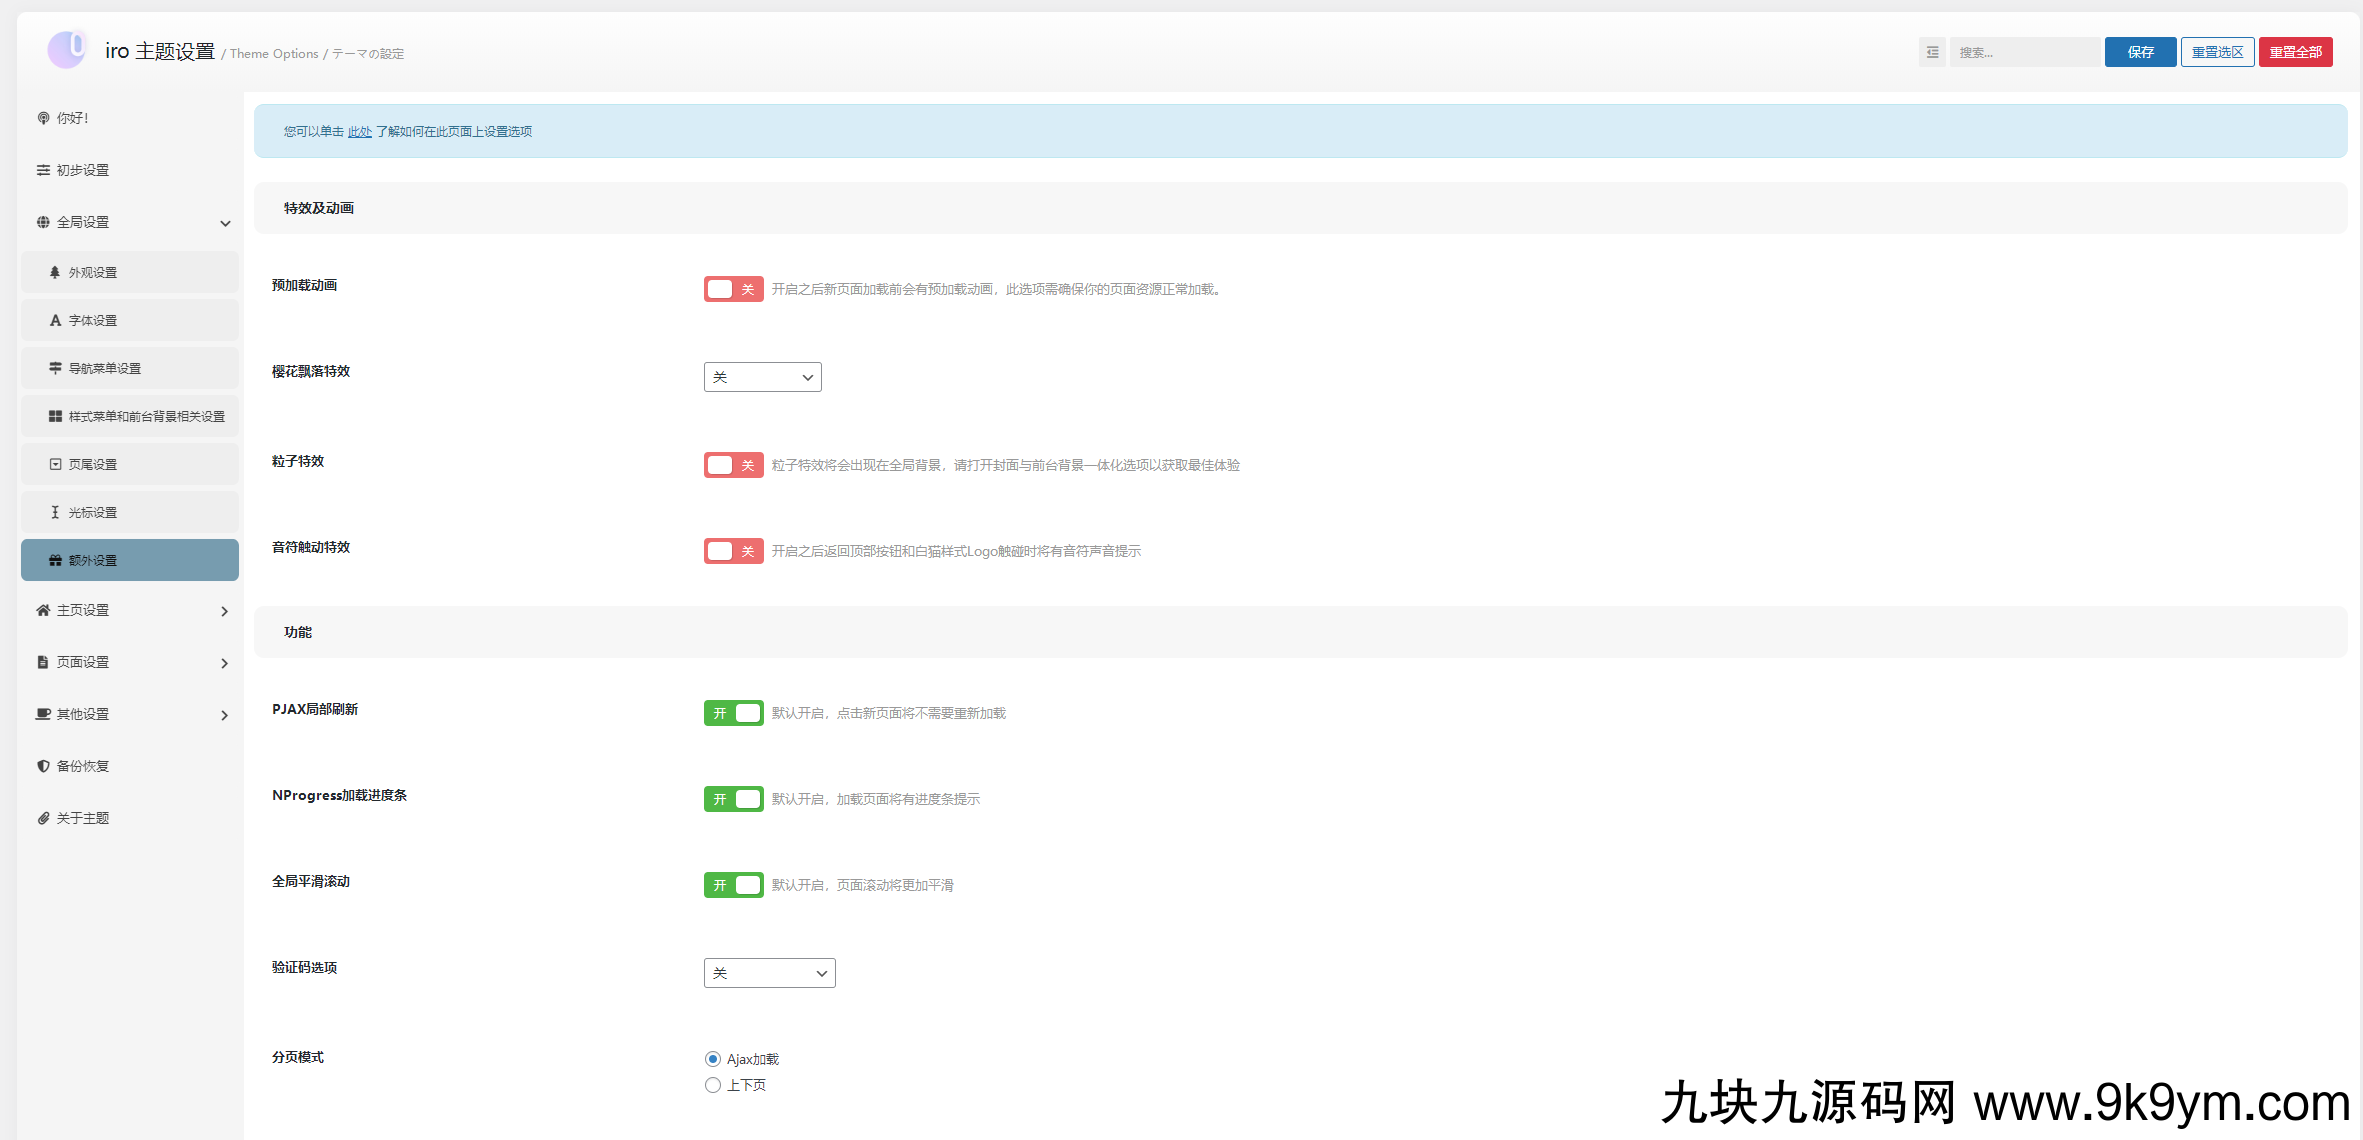2363x1140 pixels.
Task: Open the 验证码选项 dropdown
Action: 769,973
